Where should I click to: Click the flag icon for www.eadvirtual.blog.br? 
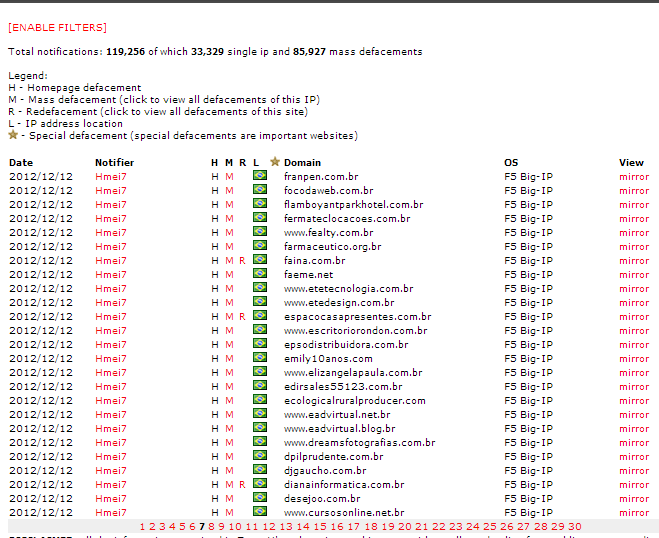click(x=260, y=427)
